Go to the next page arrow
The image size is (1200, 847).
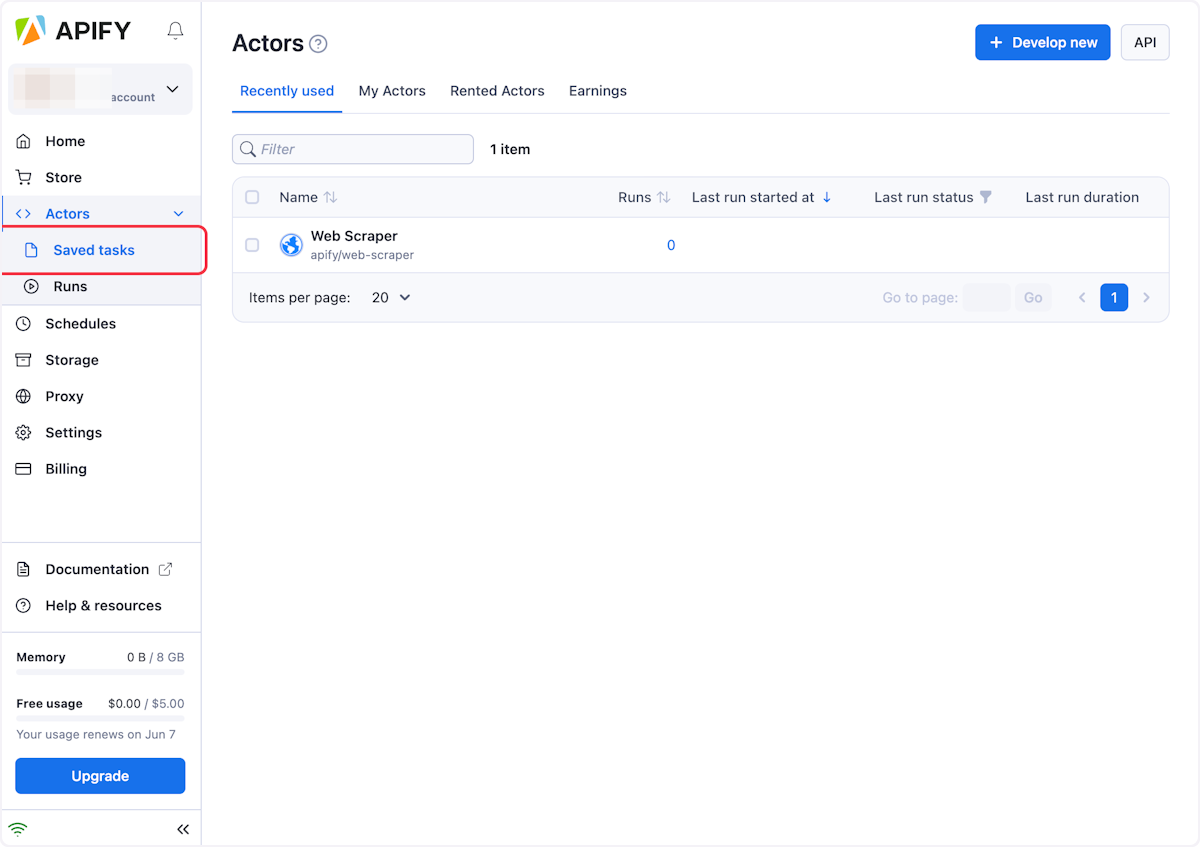click(1147, 297)
